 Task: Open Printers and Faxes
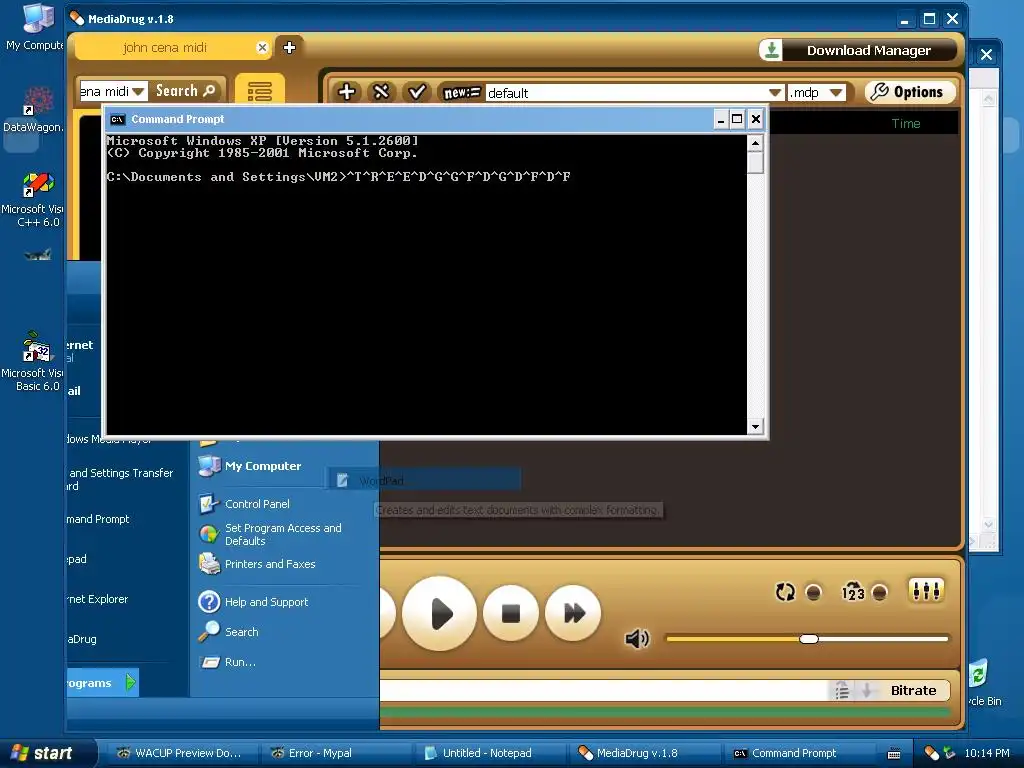click(x=258, y=564)
